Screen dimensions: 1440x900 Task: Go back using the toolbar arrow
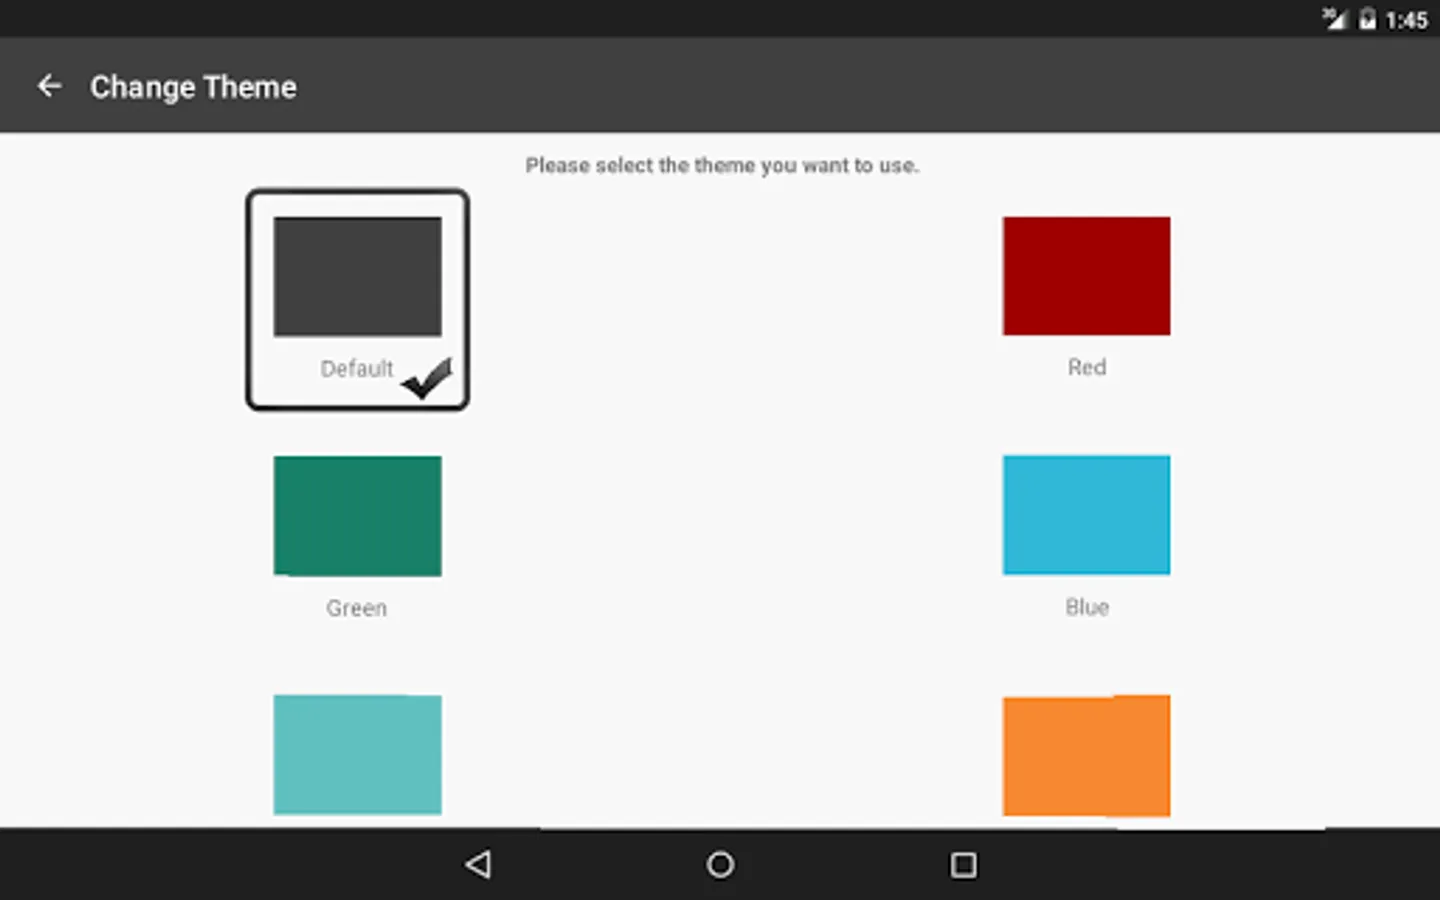pyautogui.click(x=49, y=87)
